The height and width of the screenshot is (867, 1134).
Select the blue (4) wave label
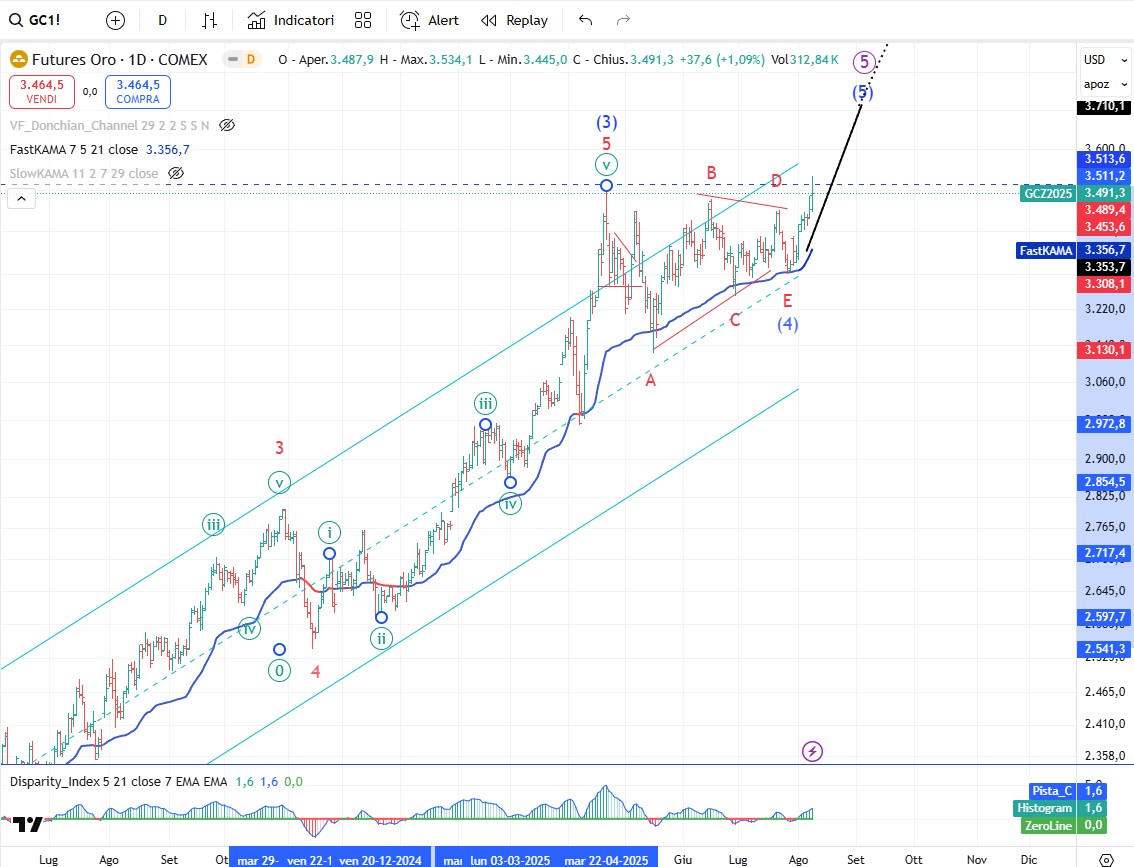(x=788, y=324)
